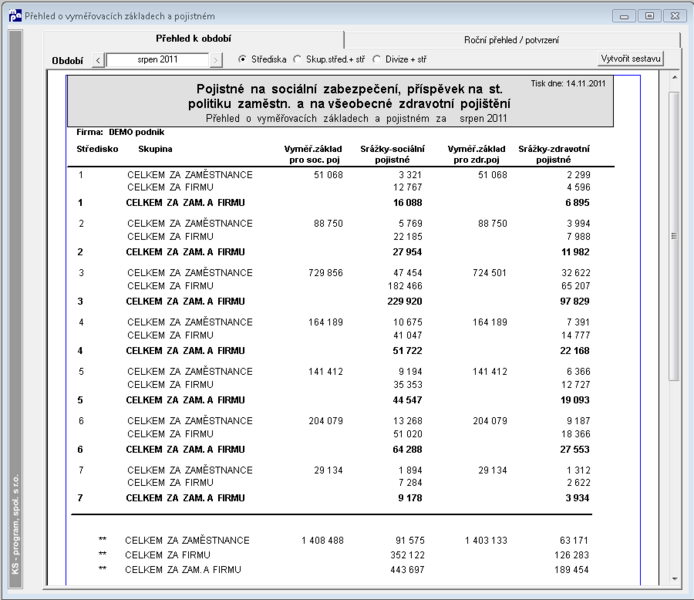The height and width of the screenshot is (600, 694).
Task: Click the value 44 547 for středisko 5
Action: tap(408, 400)
